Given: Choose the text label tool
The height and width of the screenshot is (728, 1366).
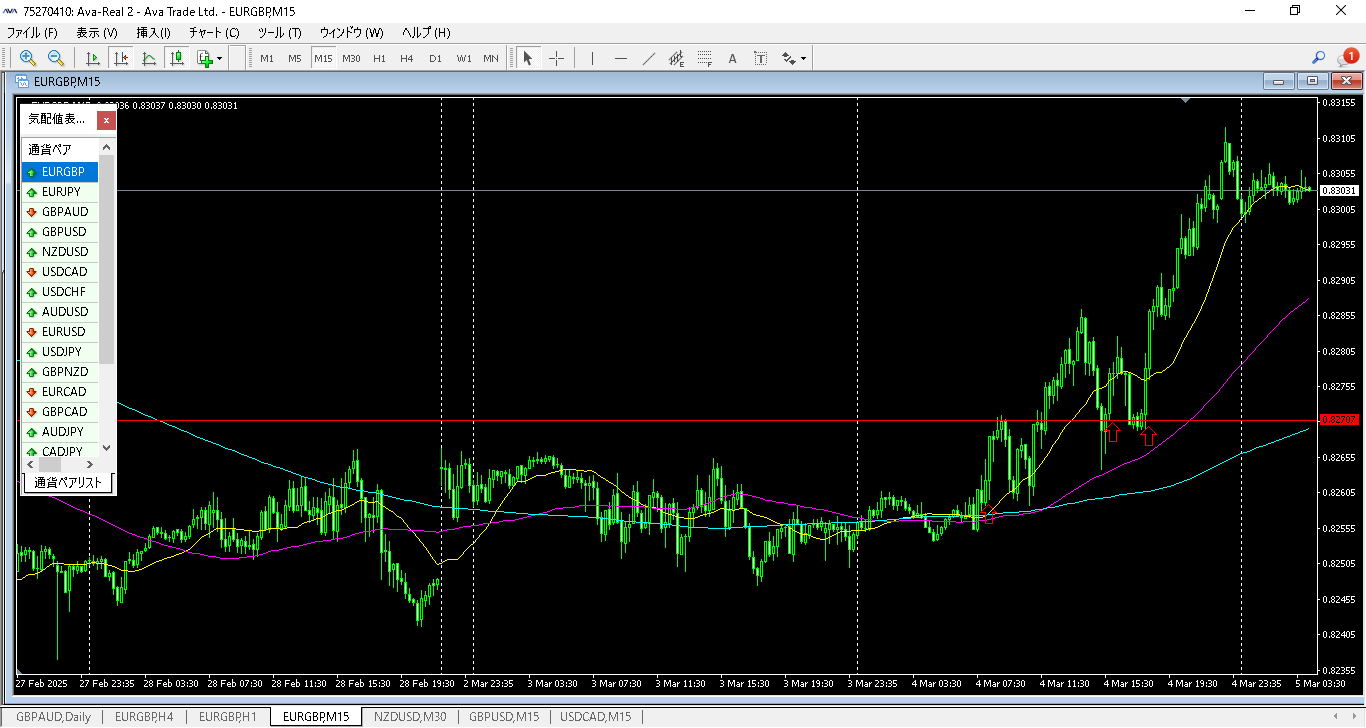Looking at the screenshot, I should pos(760,58).
